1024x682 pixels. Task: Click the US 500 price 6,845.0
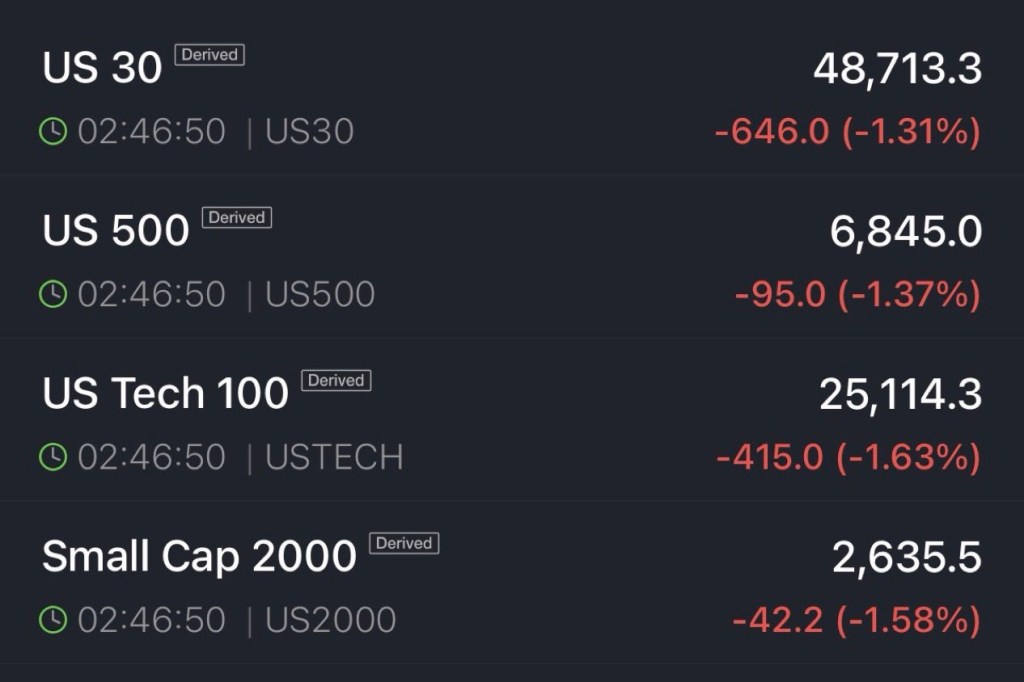[905, 232]
